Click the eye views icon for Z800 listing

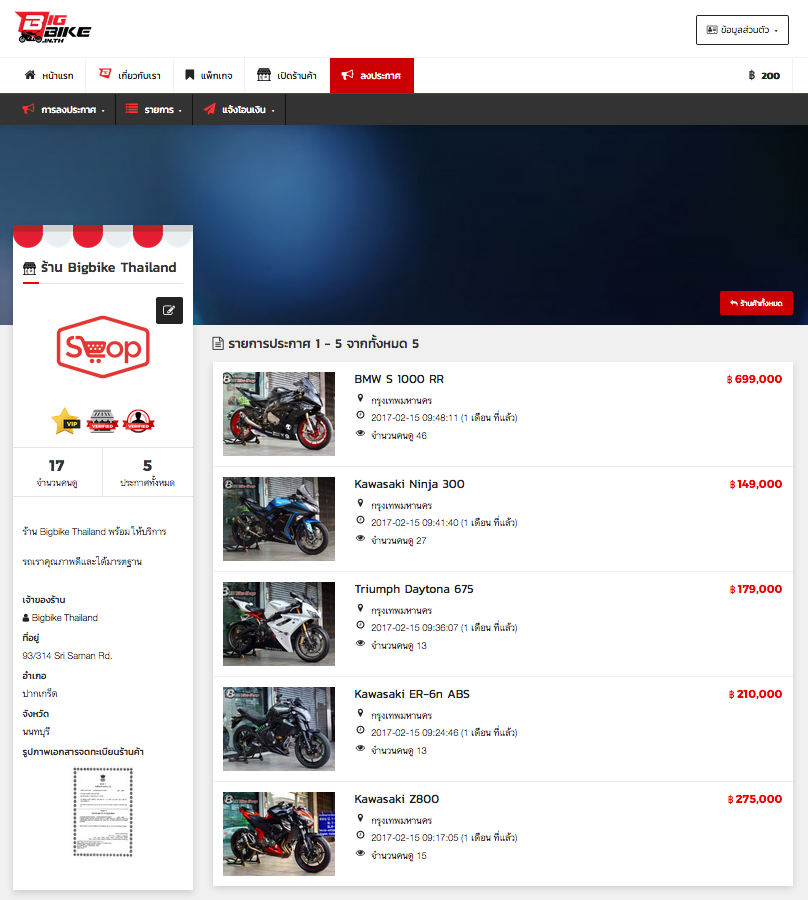click(360, 854)
